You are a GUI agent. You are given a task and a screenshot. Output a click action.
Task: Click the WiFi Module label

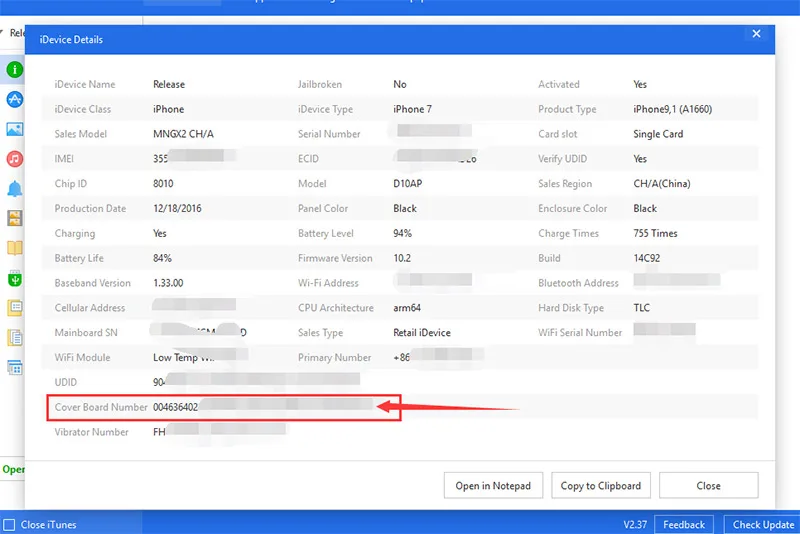click(82, 358)
